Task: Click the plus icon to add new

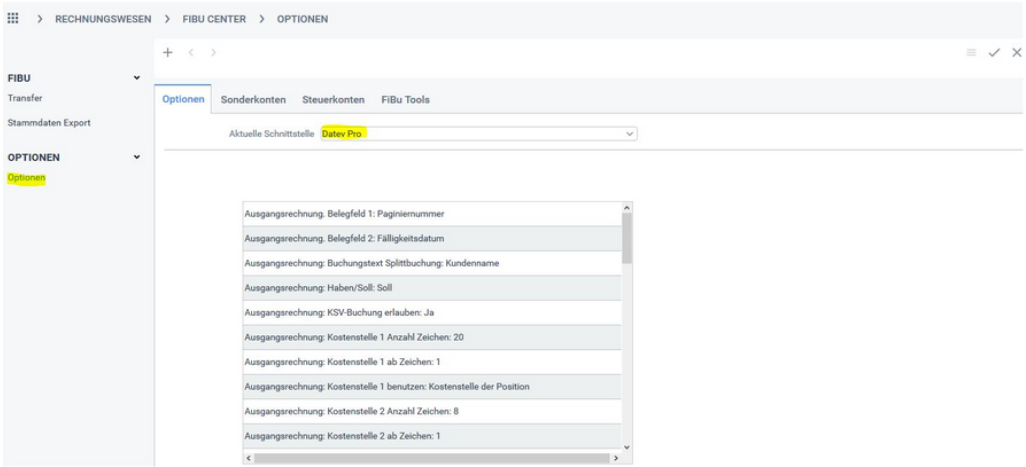Action: (168, 52)
